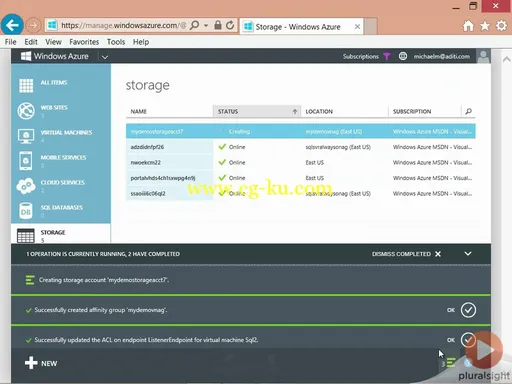This screenshot has height=384, width=512.
Task: Click the storage list search magnifier
Action: pyautogui.click(x=468, y=111)
